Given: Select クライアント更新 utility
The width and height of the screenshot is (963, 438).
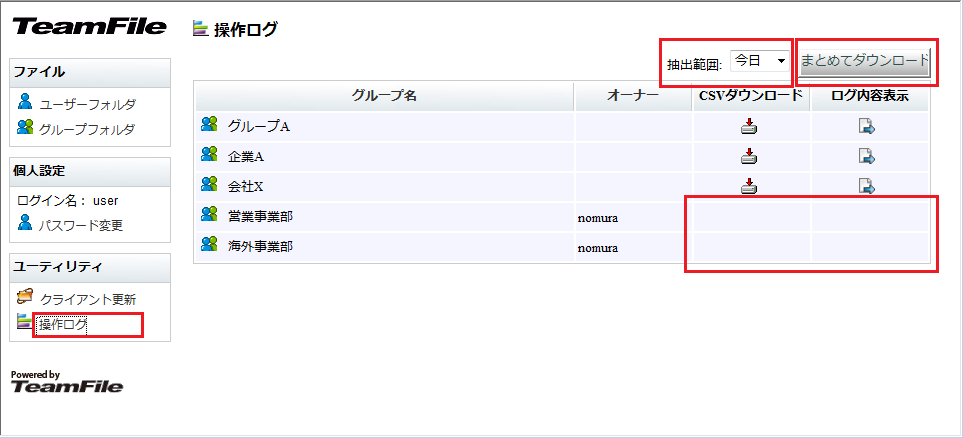Looking at the screenshot, I should 87,298.
